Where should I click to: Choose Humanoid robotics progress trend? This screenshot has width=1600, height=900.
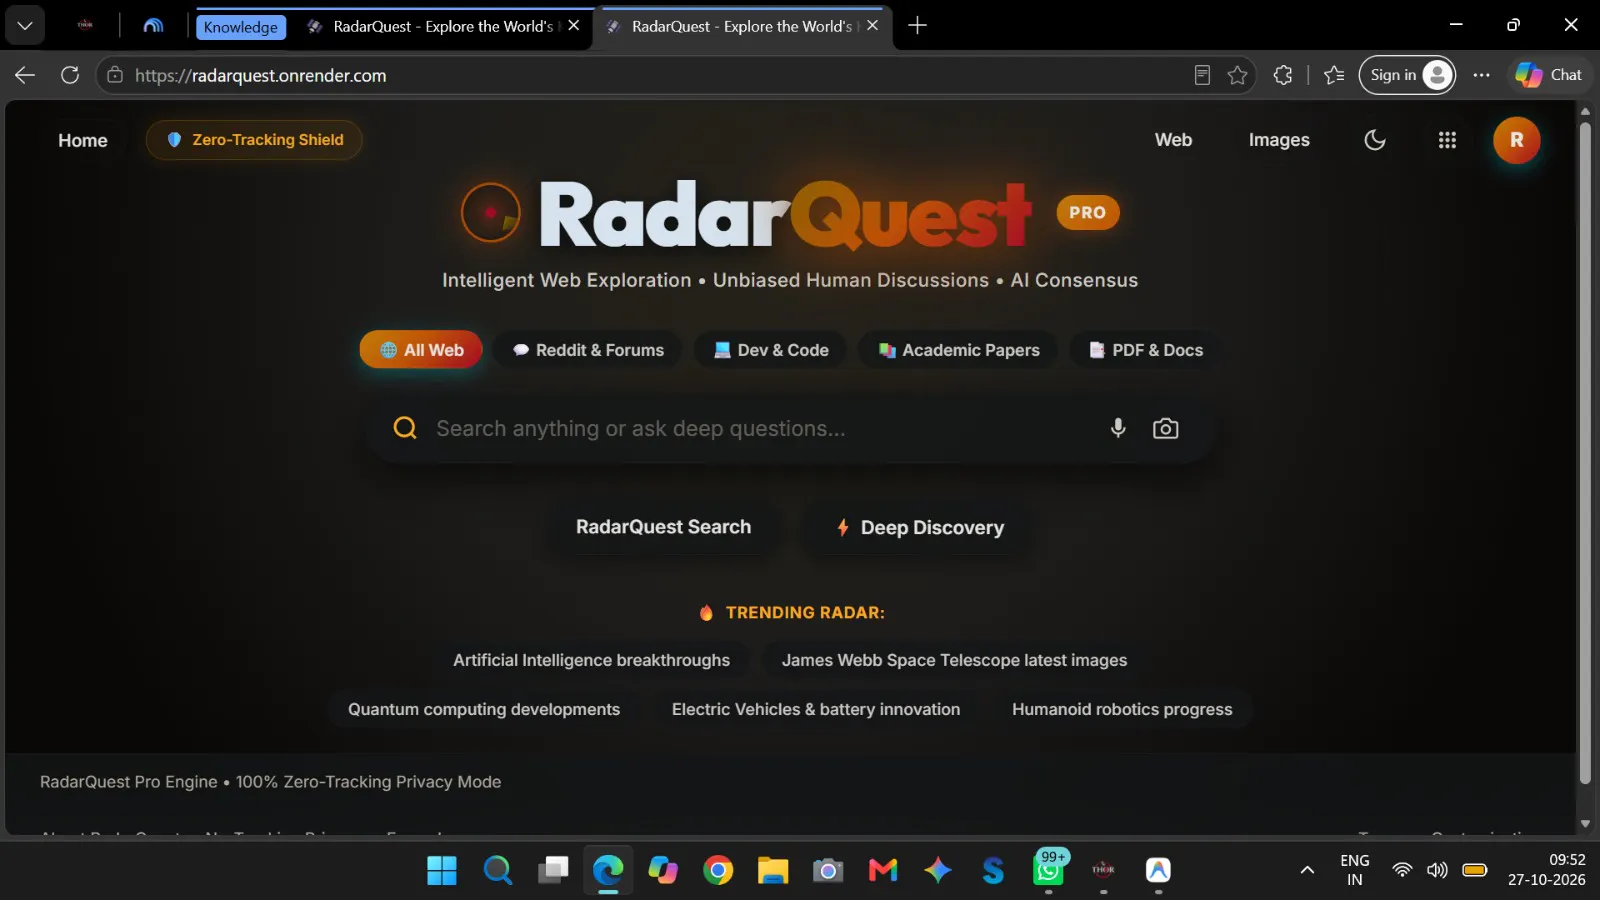pyautogui.click(x=1122, y=709)
